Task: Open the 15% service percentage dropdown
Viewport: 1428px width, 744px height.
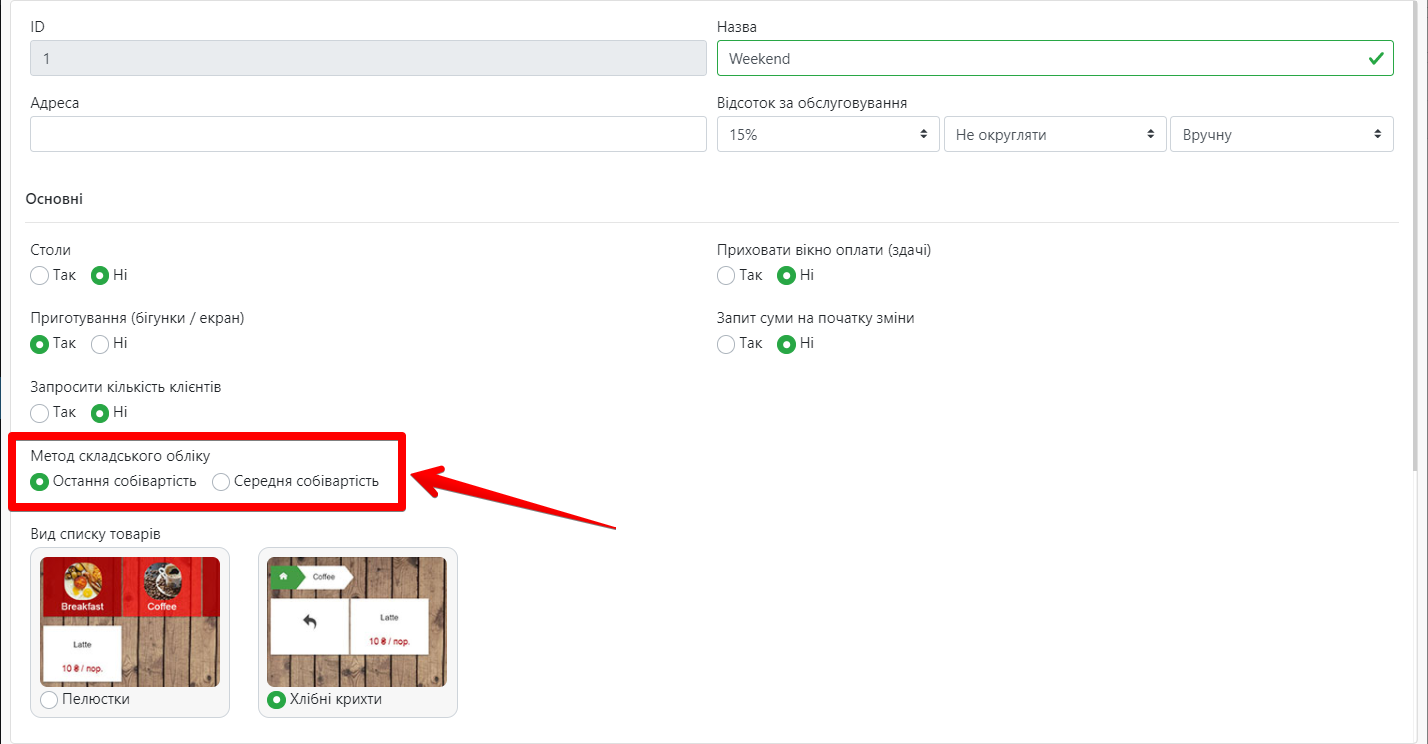Action: tap(828, 134)
